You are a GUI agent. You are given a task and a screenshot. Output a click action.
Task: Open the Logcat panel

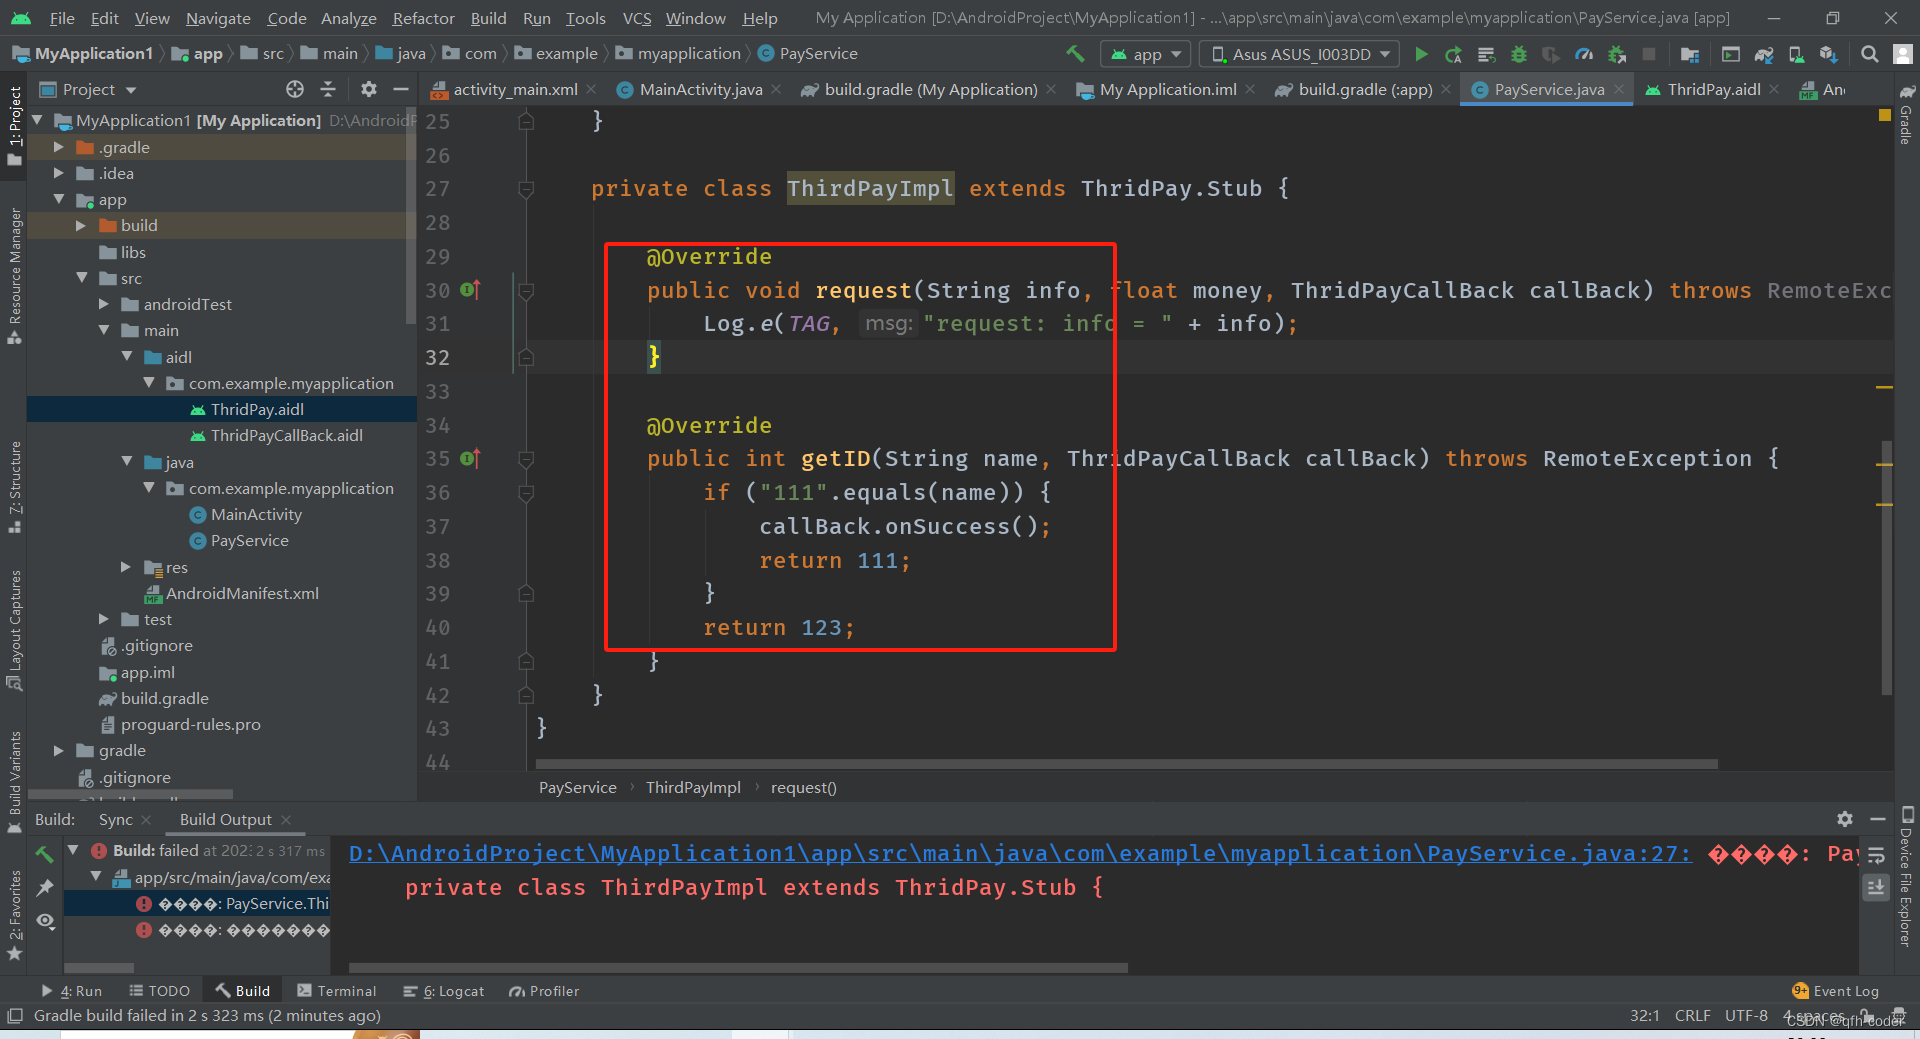click(x=452, y=991)
